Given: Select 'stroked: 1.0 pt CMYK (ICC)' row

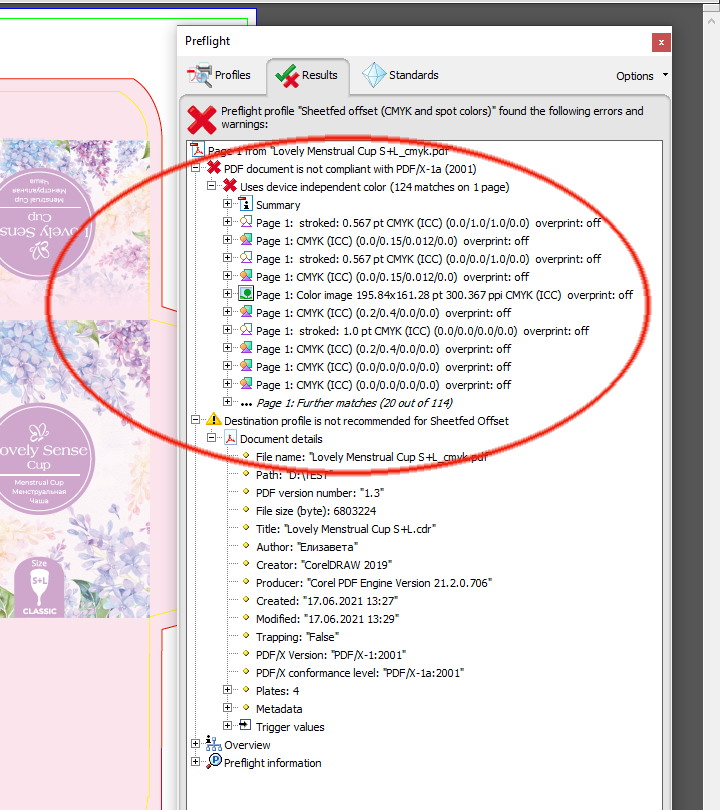Looking at the screenshot, I should pyautogui.click(x=422, y=331).
